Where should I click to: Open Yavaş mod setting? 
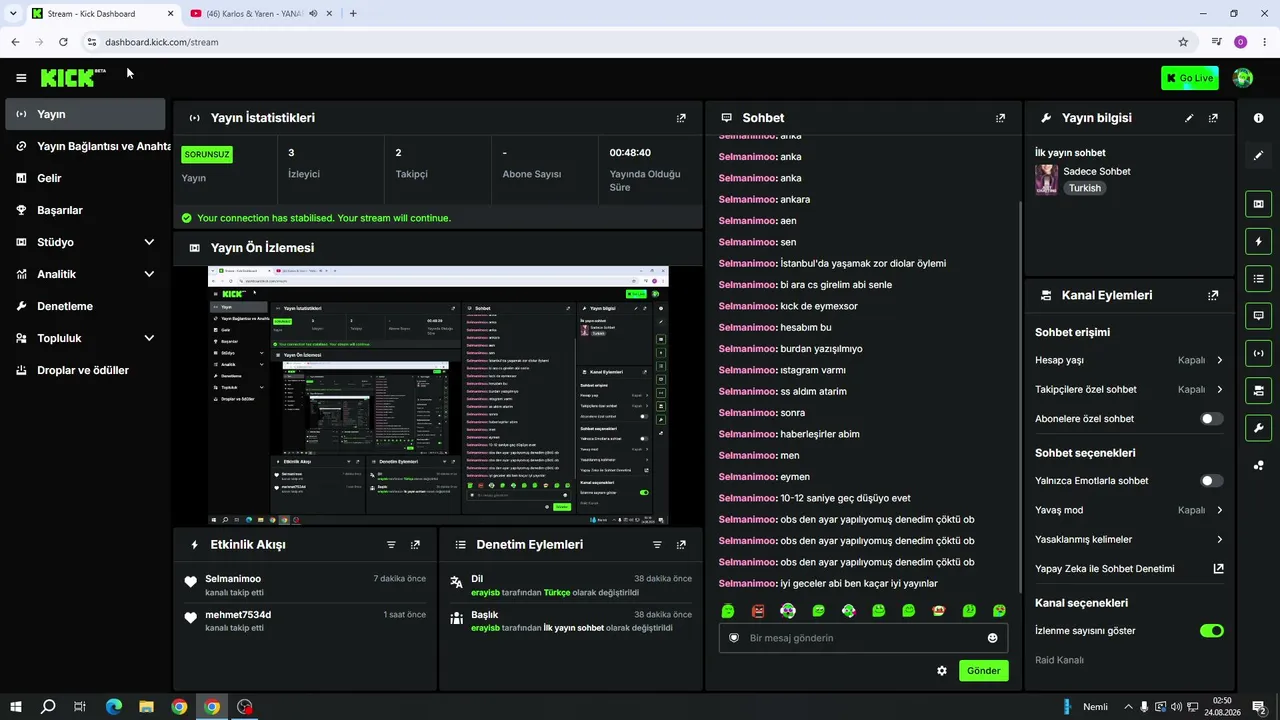pyautogui.click(x=1129, y=510)
